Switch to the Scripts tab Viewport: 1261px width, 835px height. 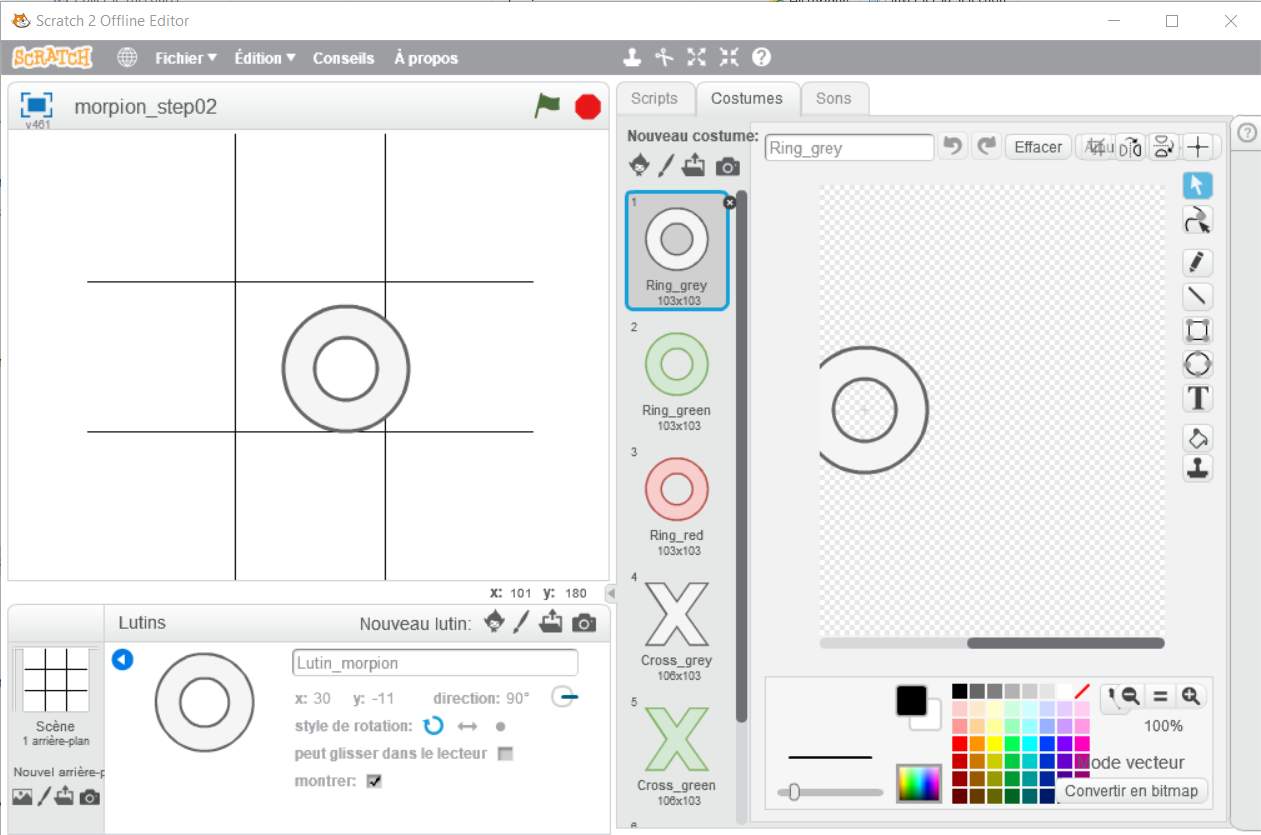click(x=654, y=98)
